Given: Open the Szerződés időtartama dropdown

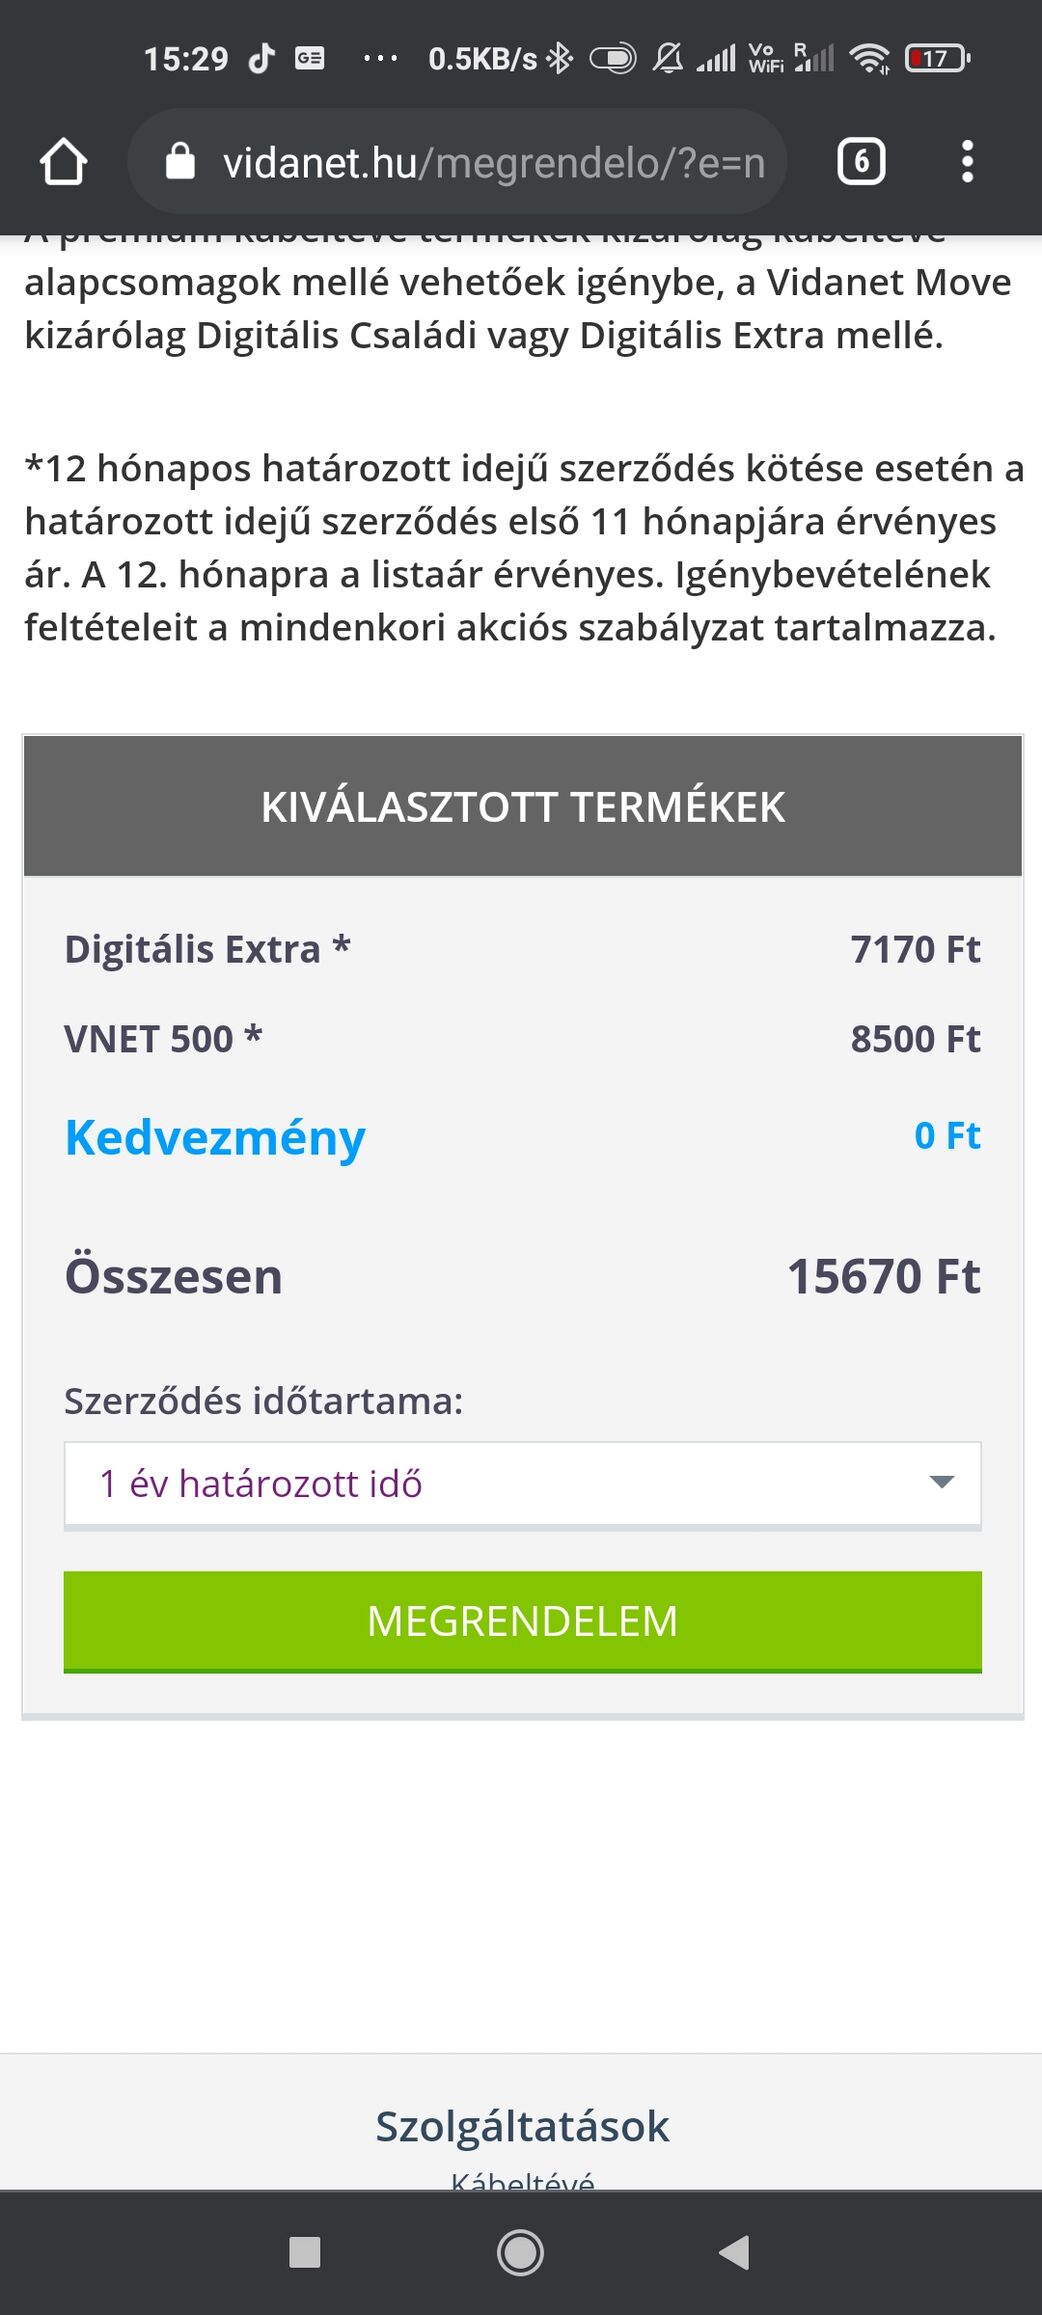Looking at the screenshot, I should 522,1484.
